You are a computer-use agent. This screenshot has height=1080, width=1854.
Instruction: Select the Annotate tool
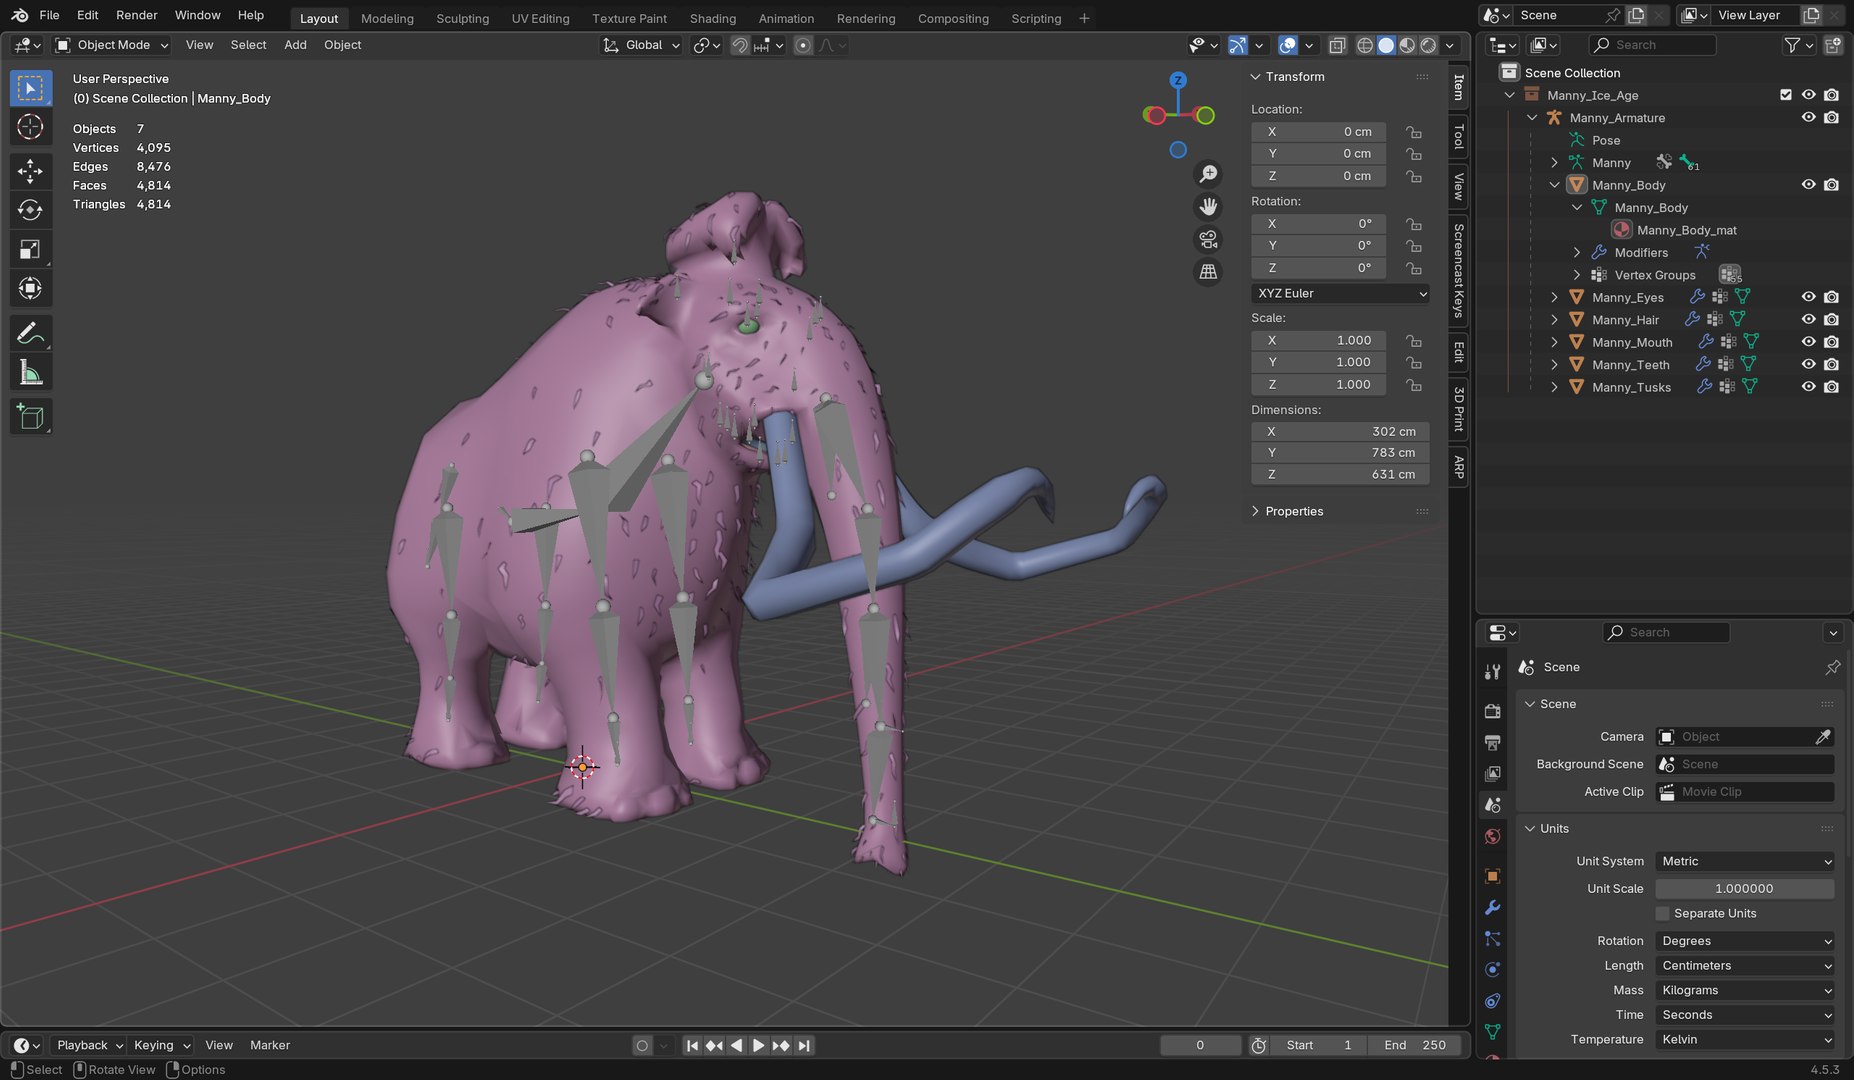(x=30, y=333)
